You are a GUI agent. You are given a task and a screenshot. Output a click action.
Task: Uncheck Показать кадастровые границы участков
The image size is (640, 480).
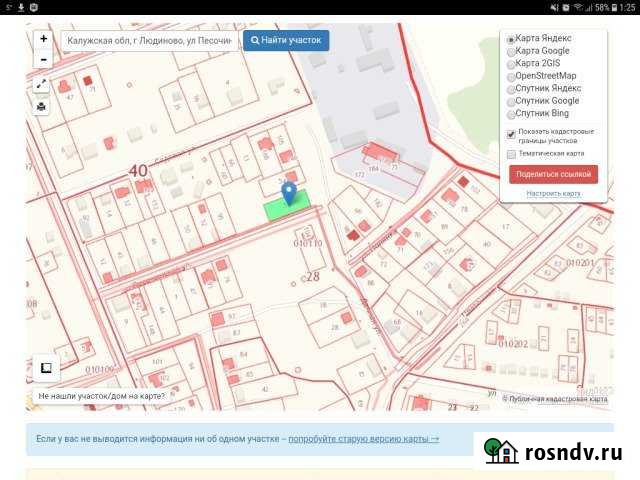511,133
